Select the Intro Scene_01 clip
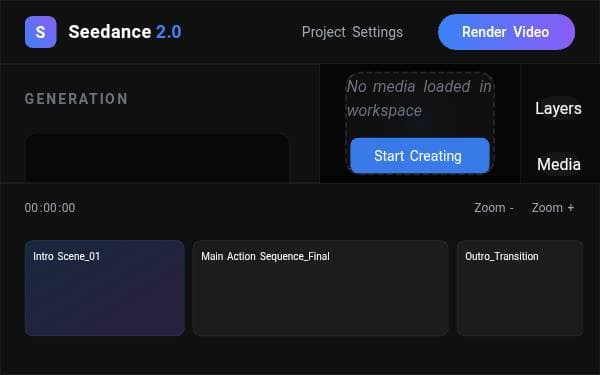 pyautogui.click(x=104, y=288)
